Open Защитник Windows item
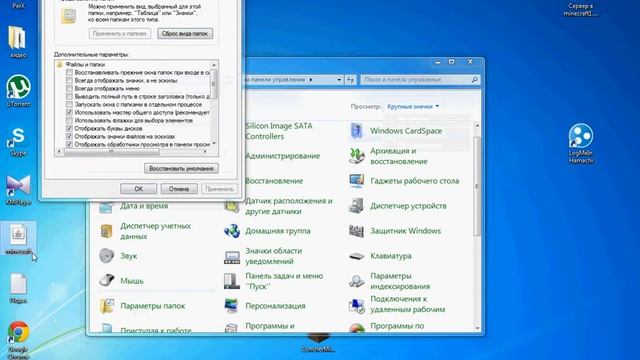Viewport: 640px width, 360px height. tap(395, 231)
